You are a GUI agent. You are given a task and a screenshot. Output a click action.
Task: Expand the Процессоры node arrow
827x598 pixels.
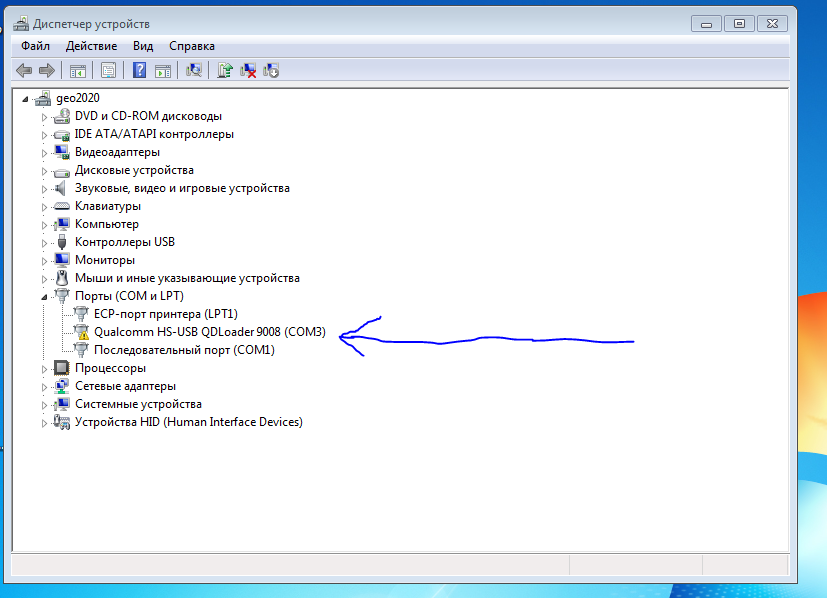44,369
